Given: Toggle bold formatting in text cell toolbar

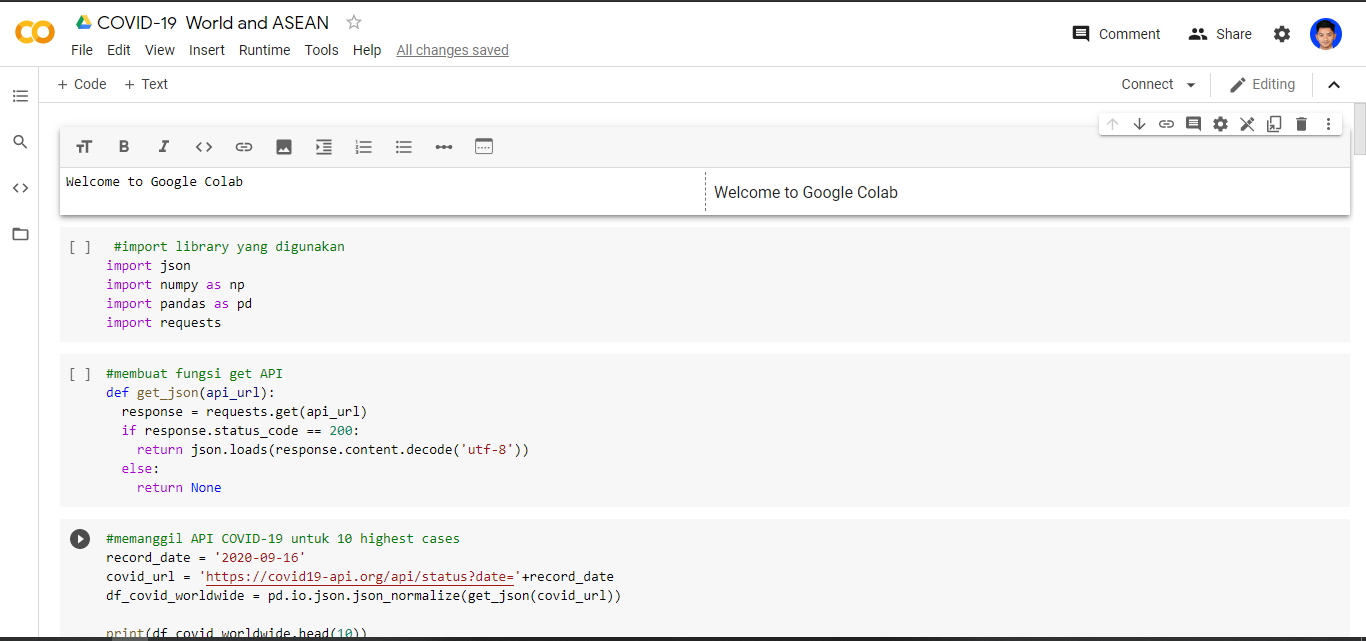Looking at the screenshot, I should click(124, 147).
